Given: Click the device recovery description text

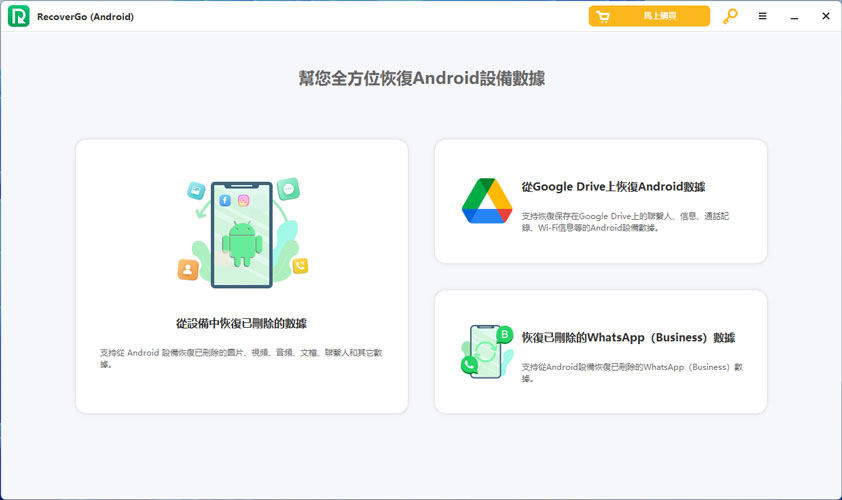Looking at the screenshot, I should click(x=241, y=358).
